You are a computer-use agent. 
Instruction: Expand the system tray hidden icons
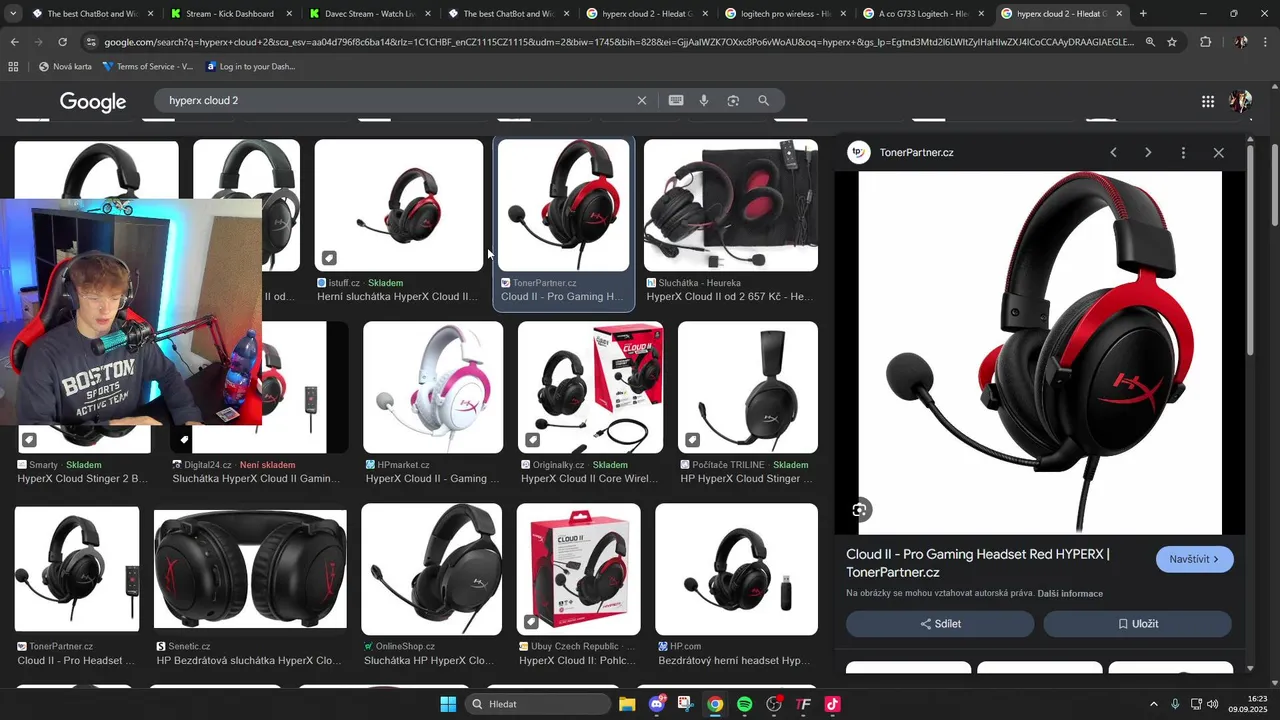pos(1153,704)
